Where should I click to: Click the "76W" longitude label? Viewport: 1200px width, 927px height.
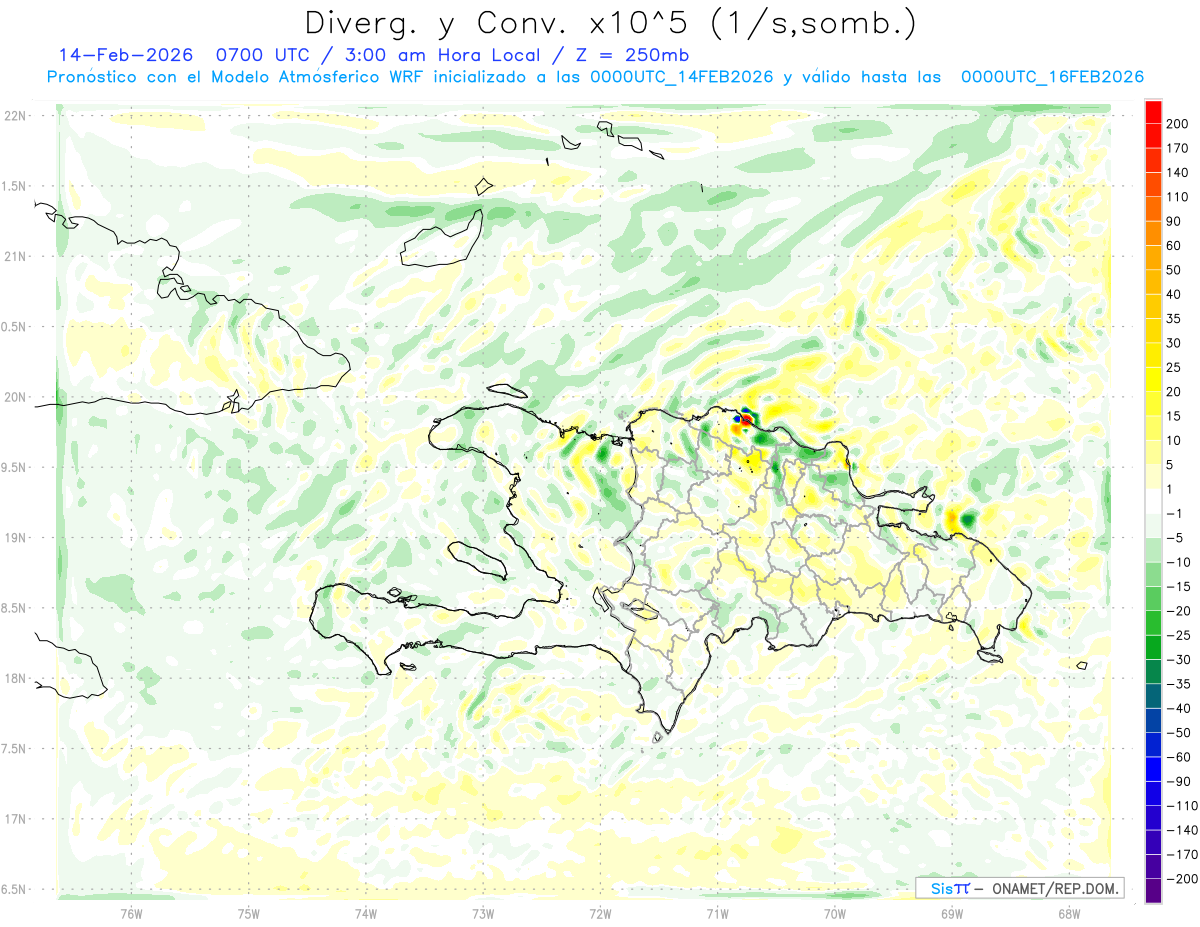(x=131, y=912)
